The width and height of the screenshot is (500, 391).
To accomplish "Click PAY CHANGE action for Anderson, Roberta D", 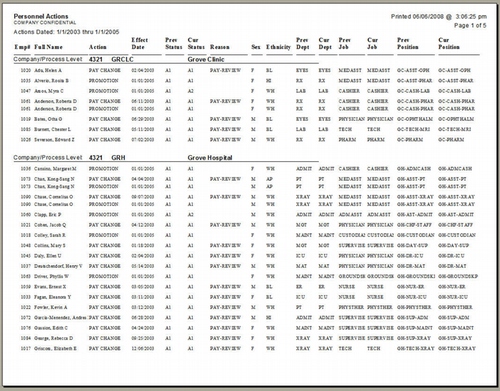I will coord(104,101).
